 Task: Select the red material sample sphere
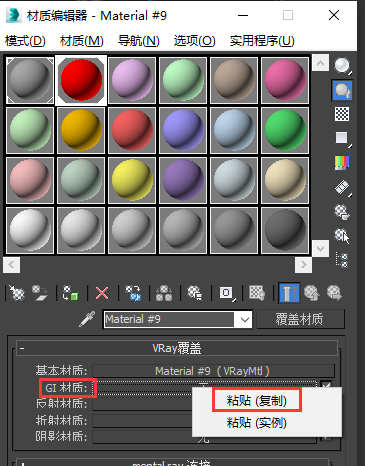[81, 80]
